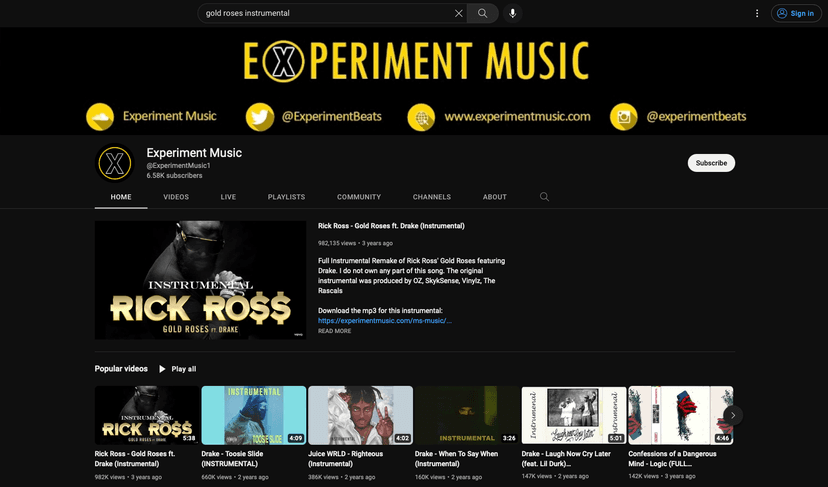This screenshot has height=487, width=828.
Task: Open the three-dot settings menu
Action: pos(757,13)
